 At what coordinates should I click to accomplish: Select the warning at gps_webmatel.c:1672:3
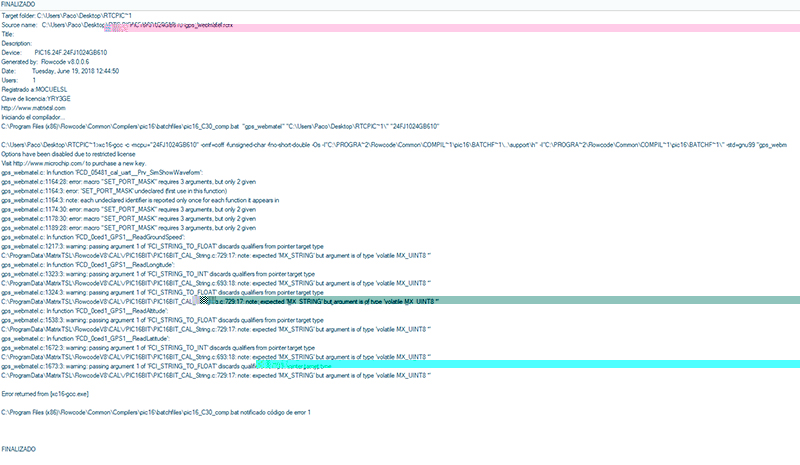[x=158, y=348]
